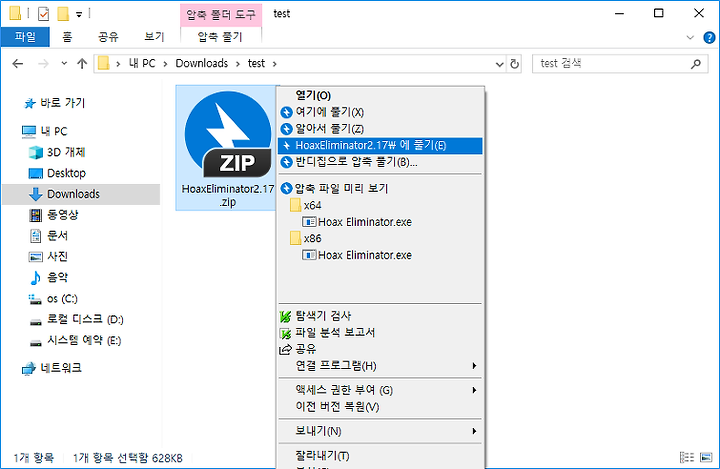720x469 pixels.
Task: Click quick access properties checkmark icon
Action: [43, 14]
